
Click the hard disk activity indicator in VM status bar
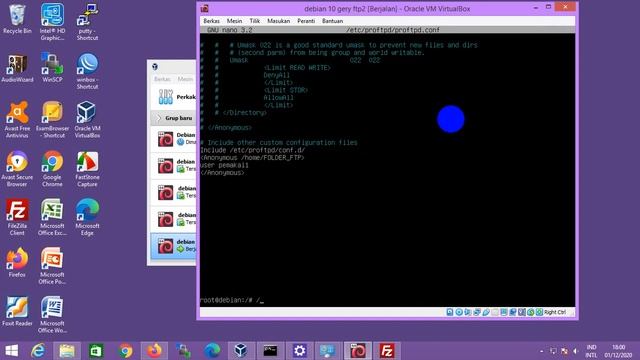coord(449,312)
